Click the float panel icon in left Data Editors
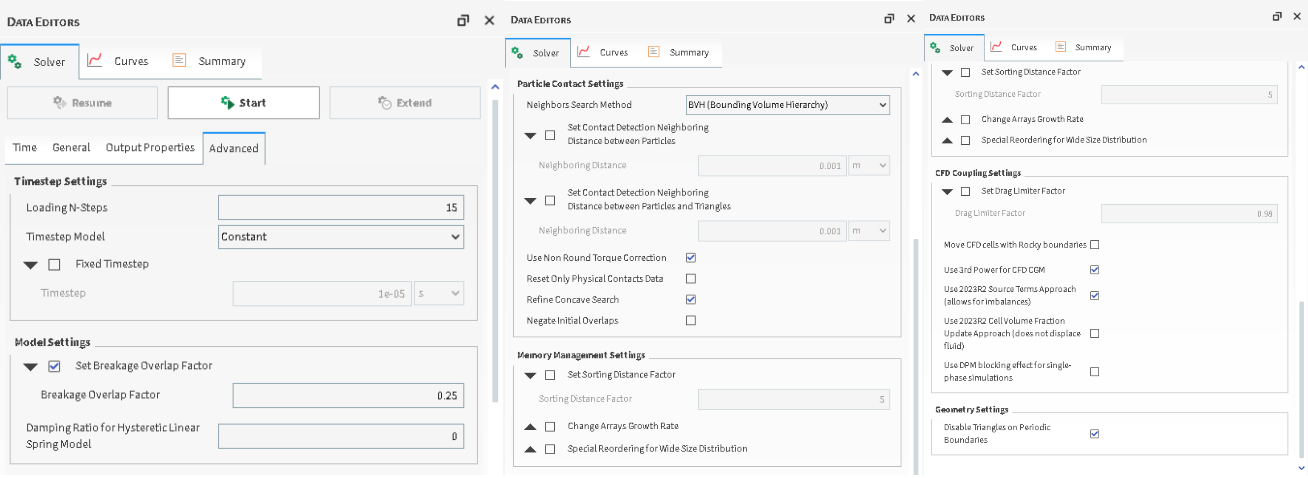This screenshot has width=1308, height=478. pyautogui.click(x=463, y=21)
